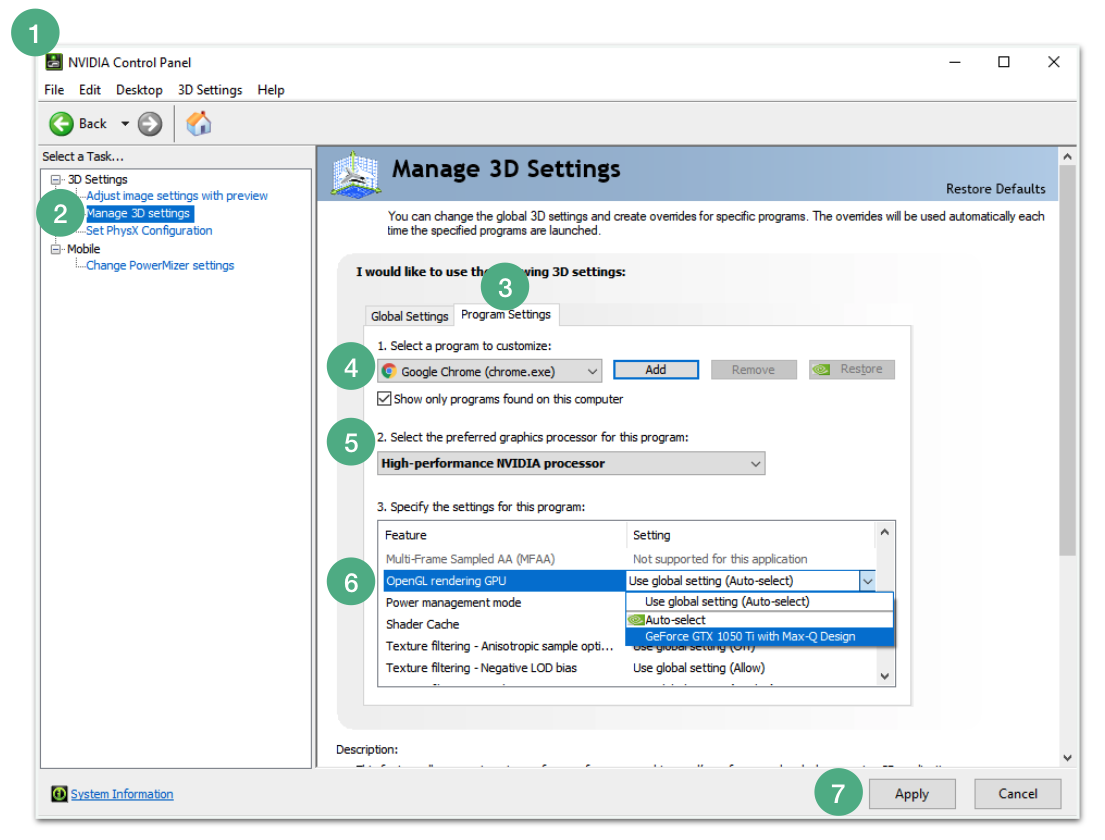
Task: Open the OpenGL rendering GPU setting dropdown arrow
Action: 868,581
